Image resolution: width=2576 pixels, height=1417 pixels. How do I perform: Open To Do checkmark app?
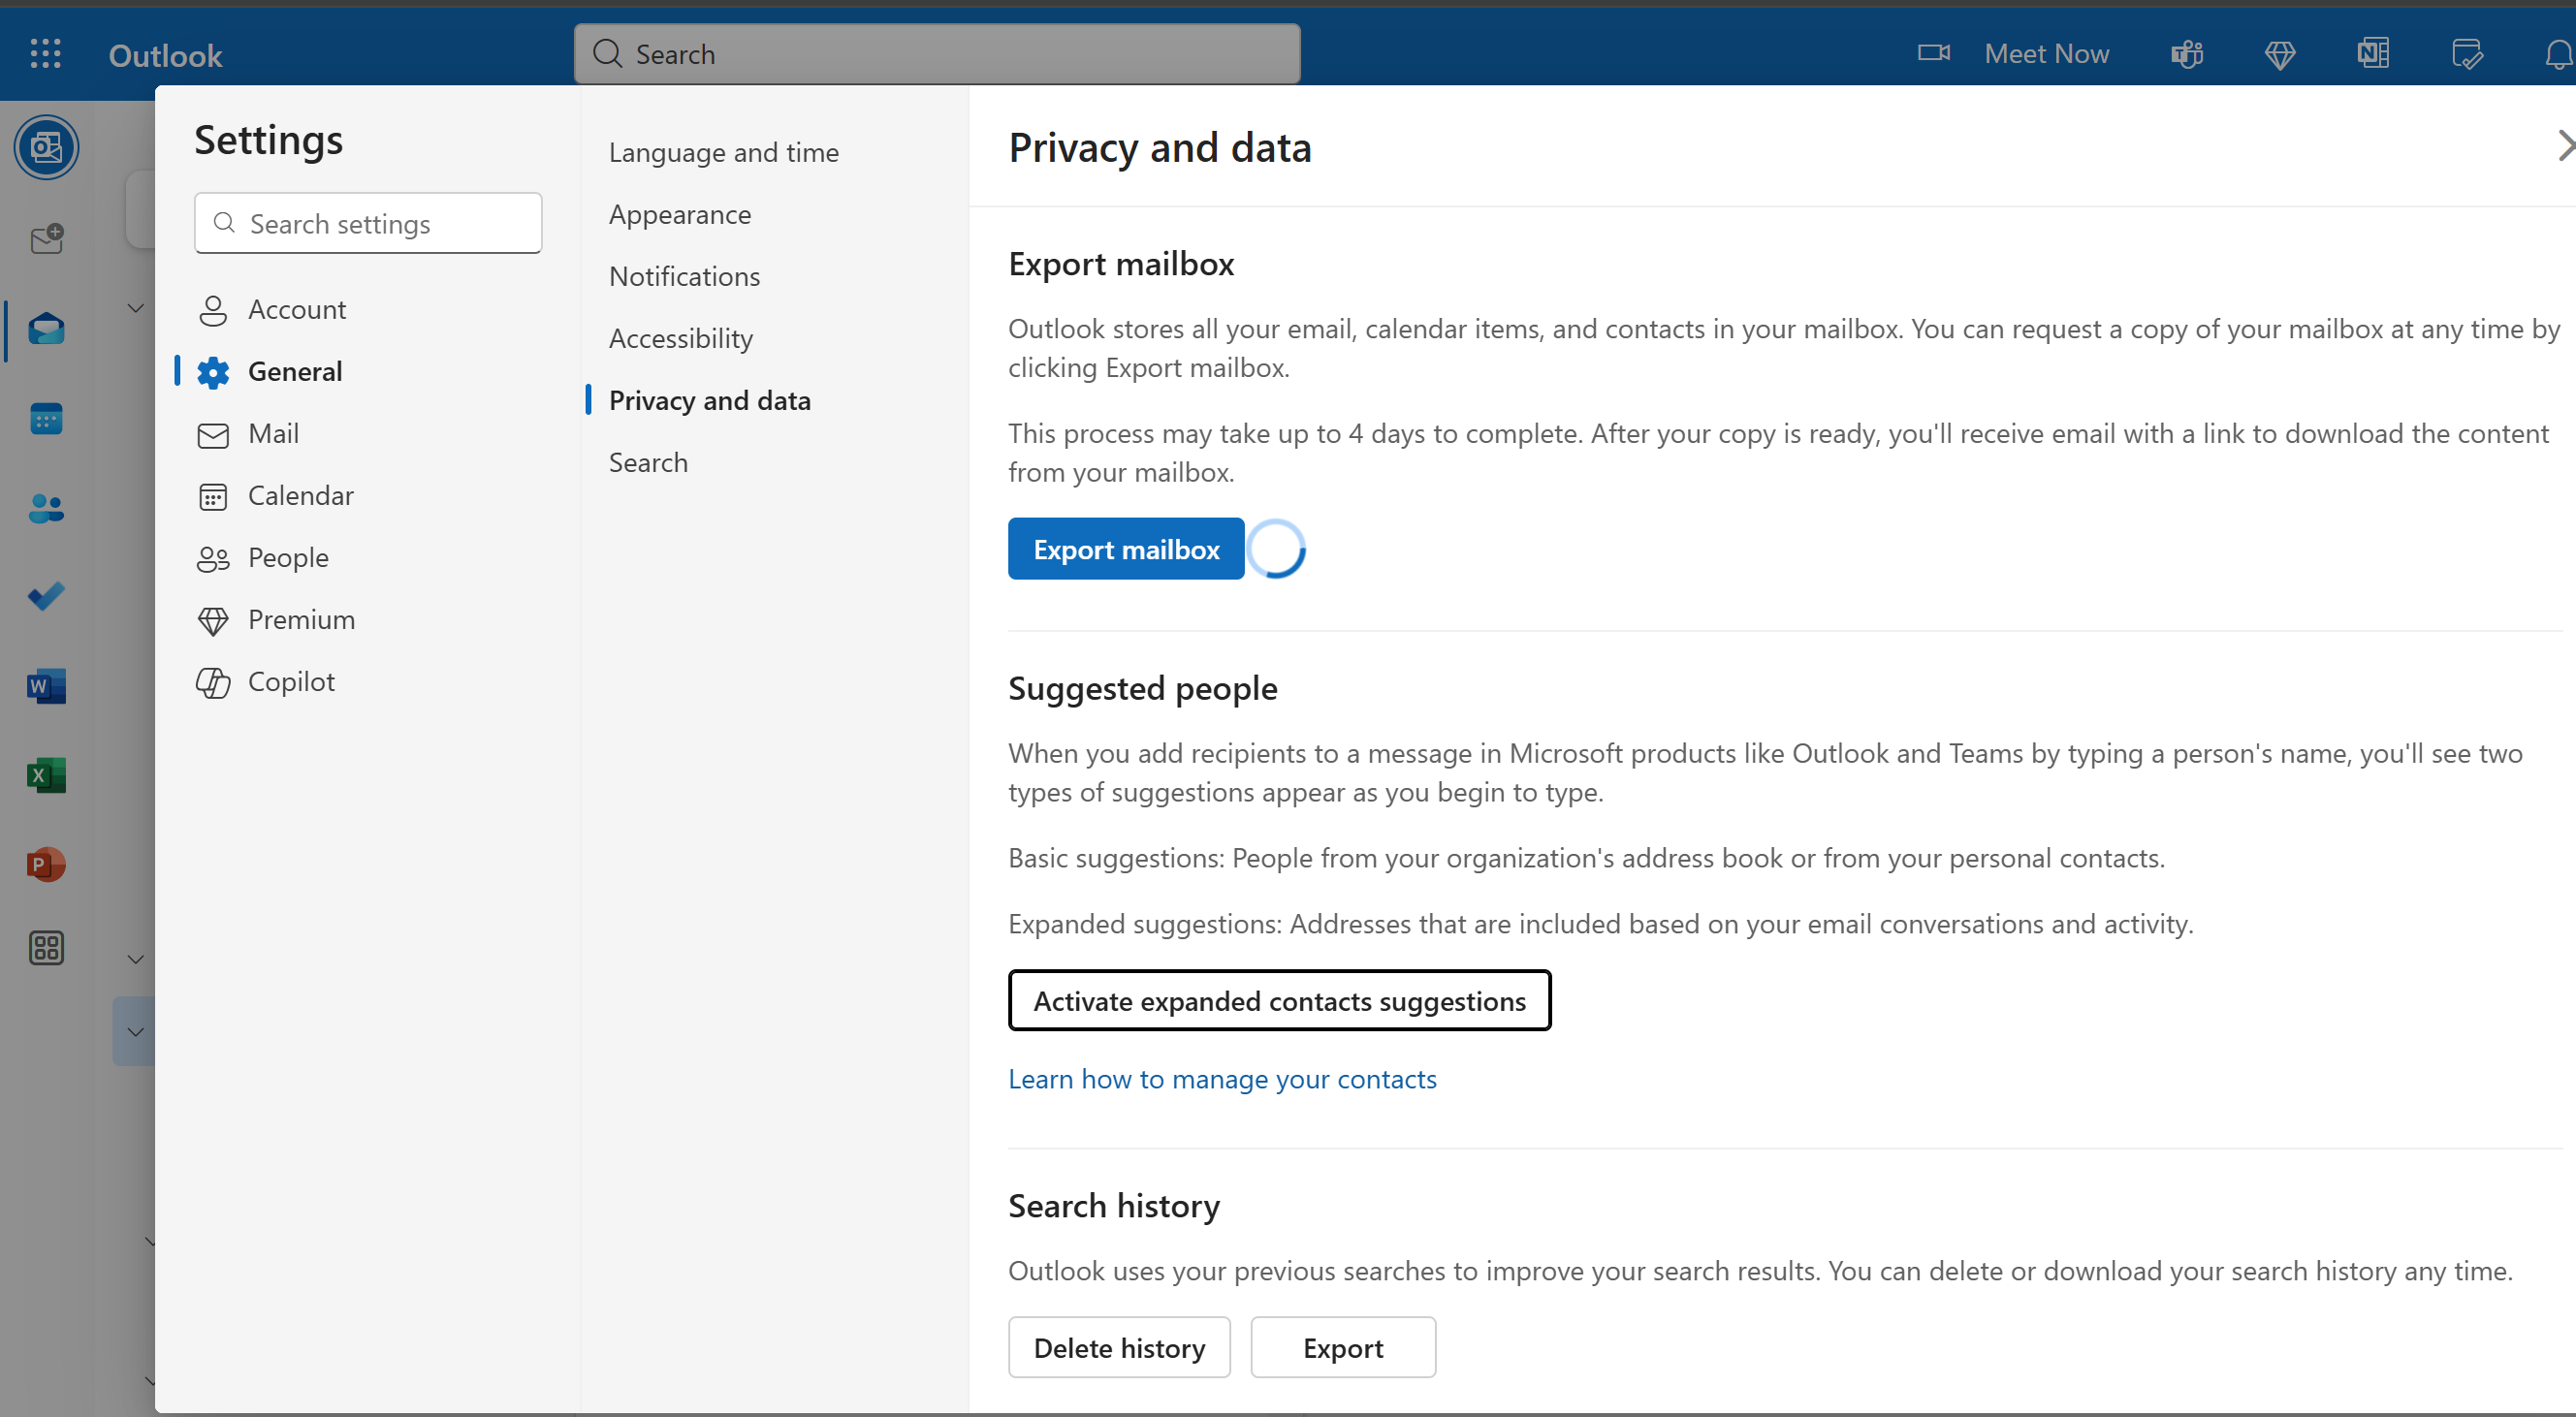(46, 597)
